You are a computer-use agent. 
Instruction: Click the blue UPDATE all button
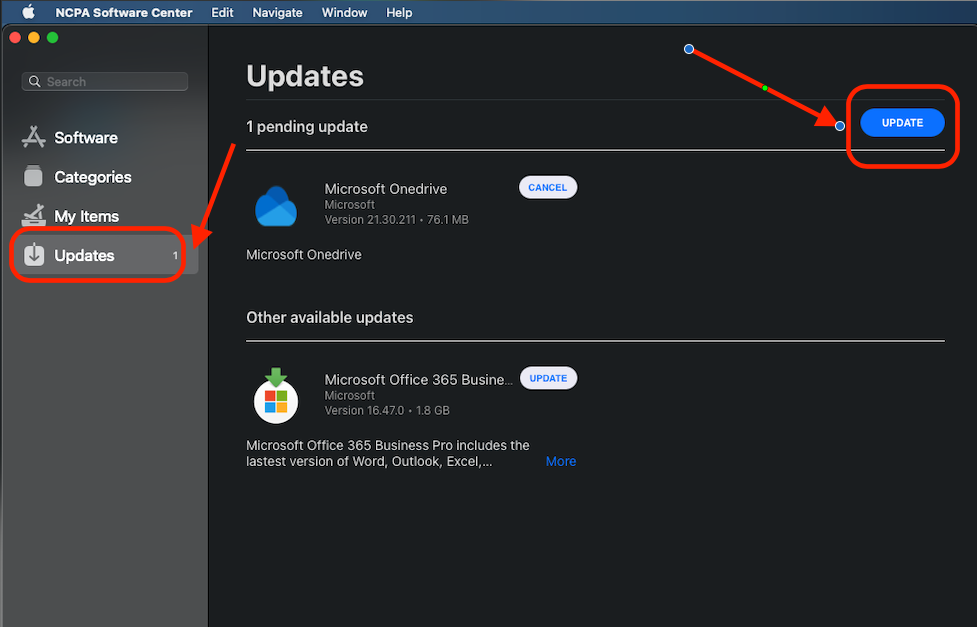point(902,123)
